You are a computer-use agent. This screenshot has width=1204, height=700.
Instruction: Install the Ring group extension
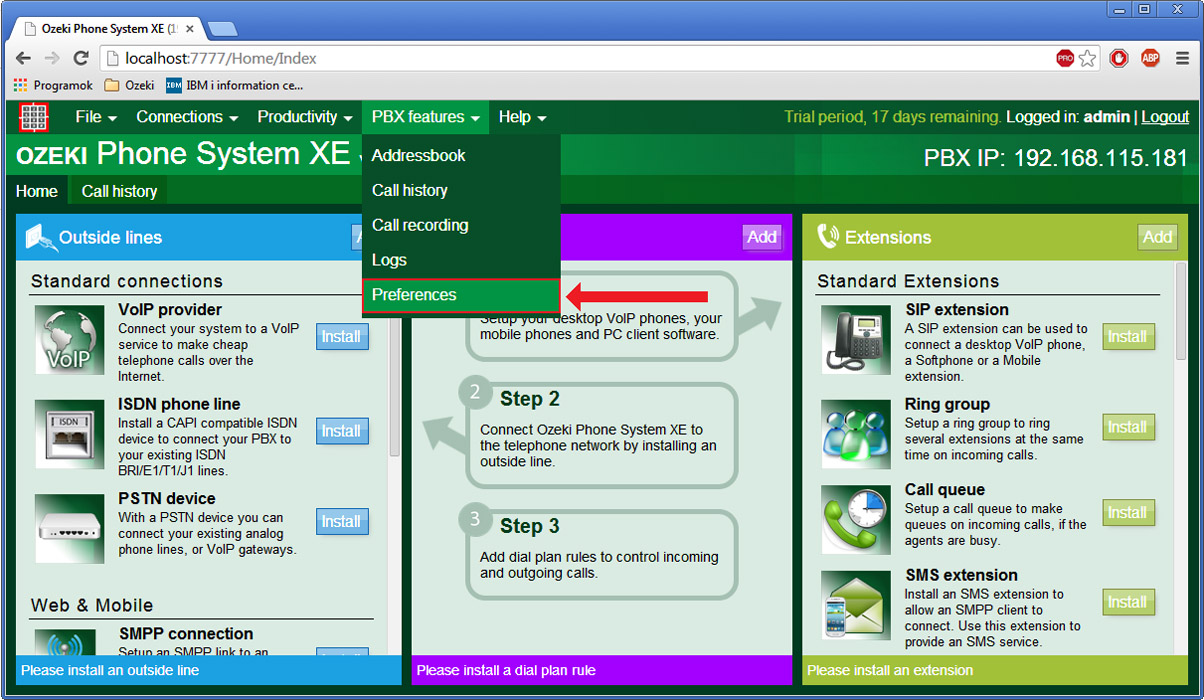click(1128, 427)
